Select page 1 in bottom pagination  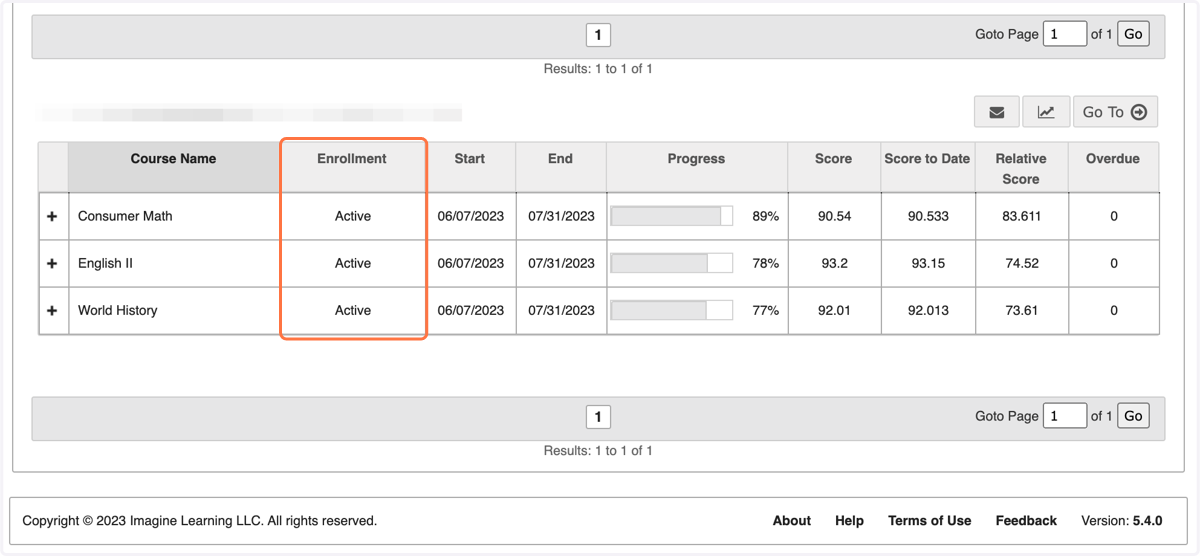598,417
